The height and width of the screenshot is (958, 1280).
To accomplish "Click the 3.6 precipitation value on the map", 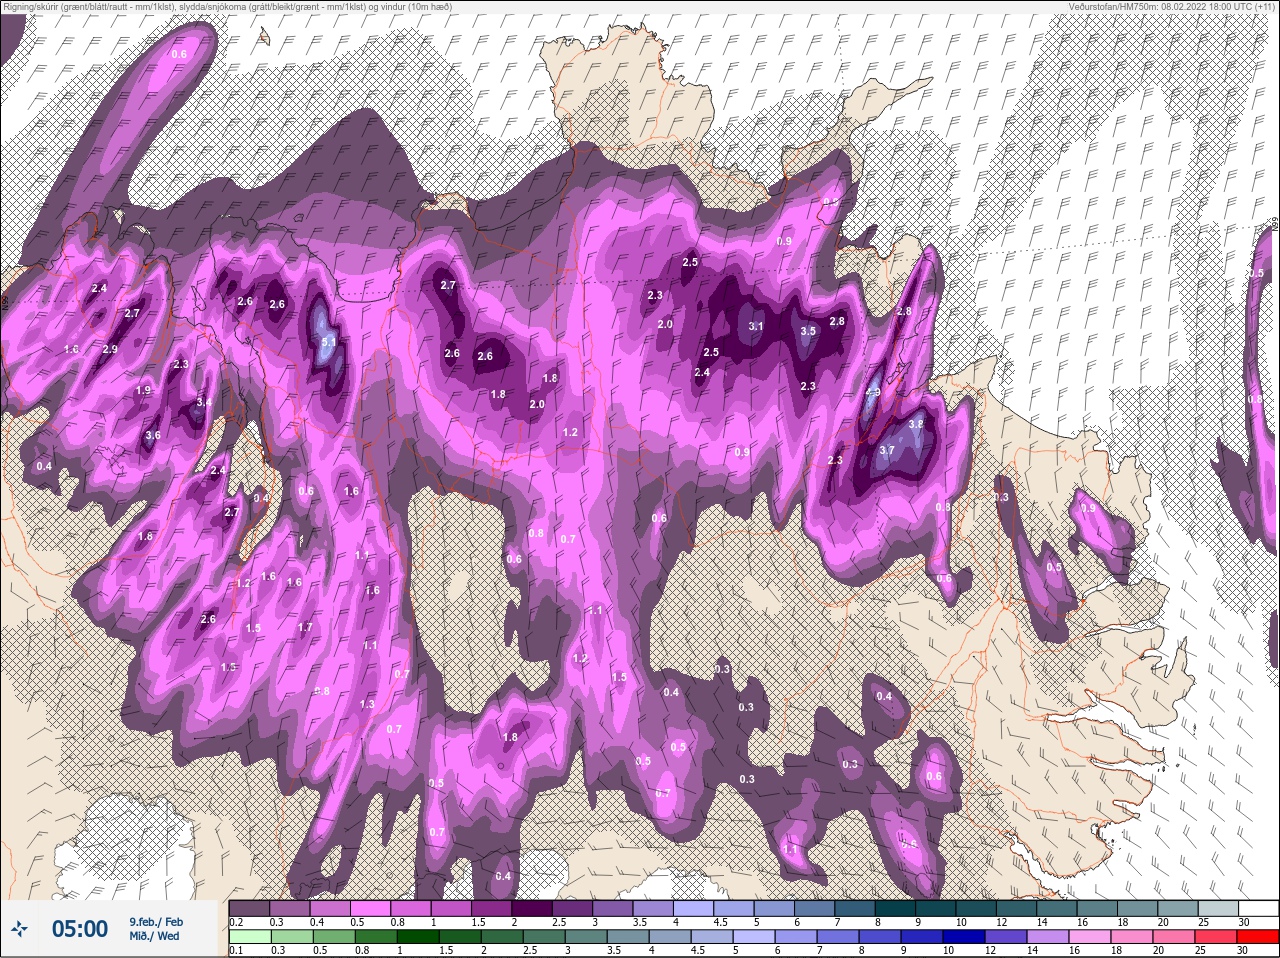I will coord(153,436).
